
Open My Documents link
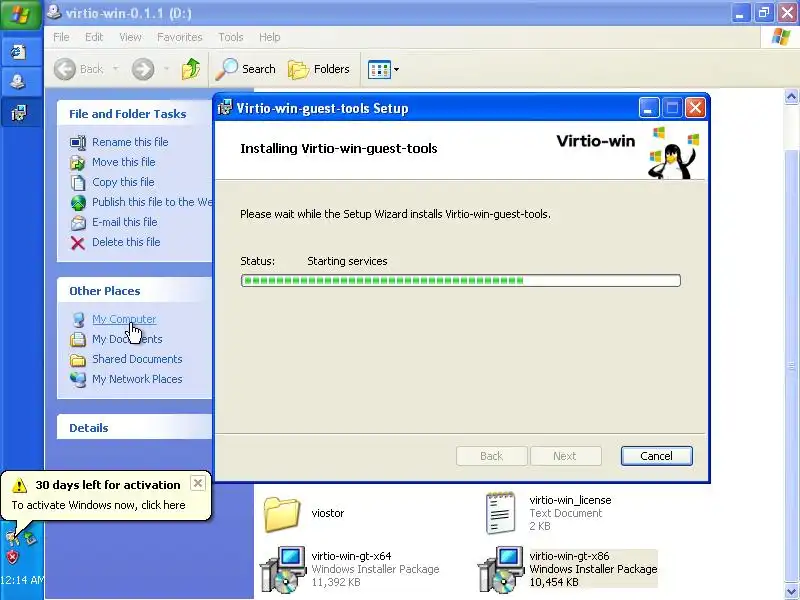(127, 339)
